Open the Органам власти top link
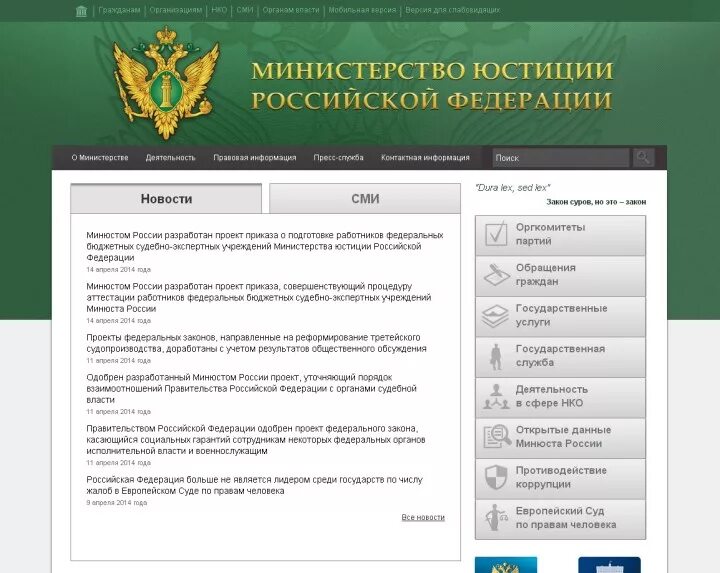720x573 pixels. (291, 10)
